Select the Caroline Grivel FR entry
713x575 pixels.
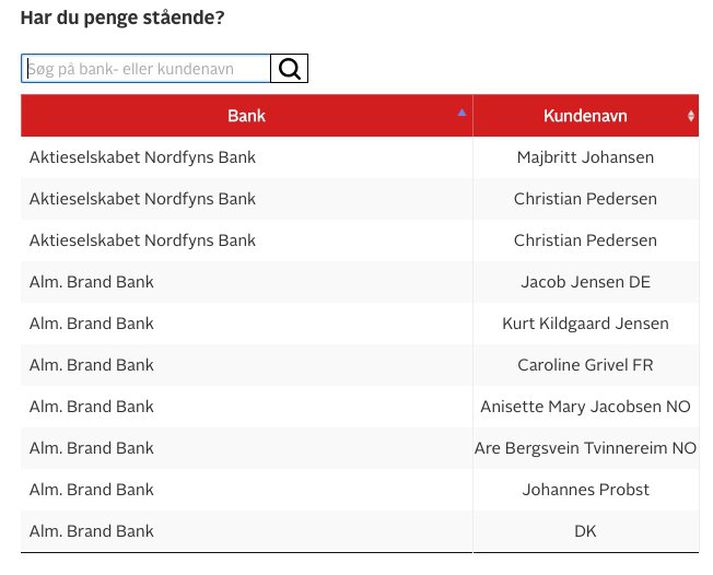[586, 365]
